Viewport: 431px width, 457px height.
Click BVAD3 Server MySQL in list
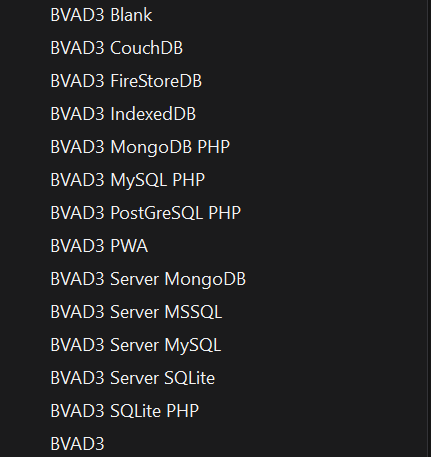(x=136, y=345)
